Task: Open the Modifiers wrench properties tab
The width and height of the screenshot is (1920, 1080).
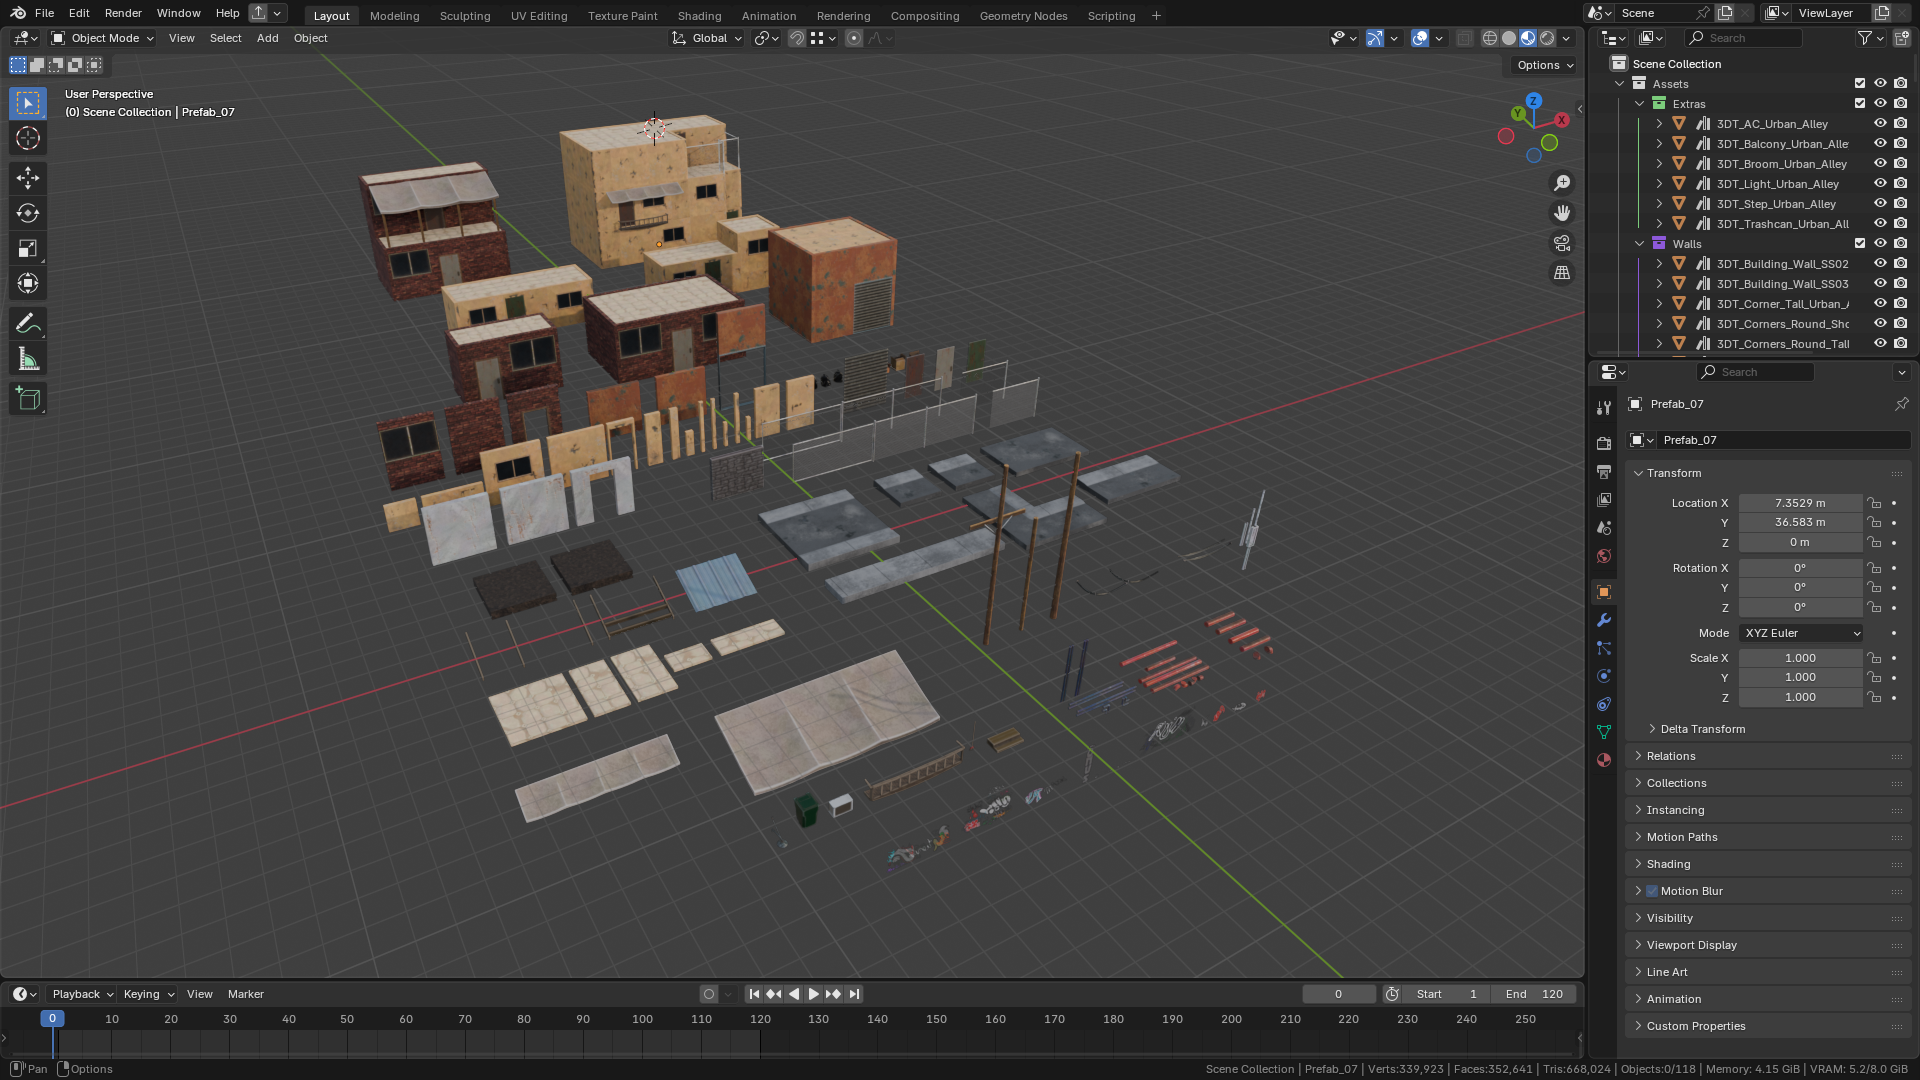Action: [x=1604, y=620]
